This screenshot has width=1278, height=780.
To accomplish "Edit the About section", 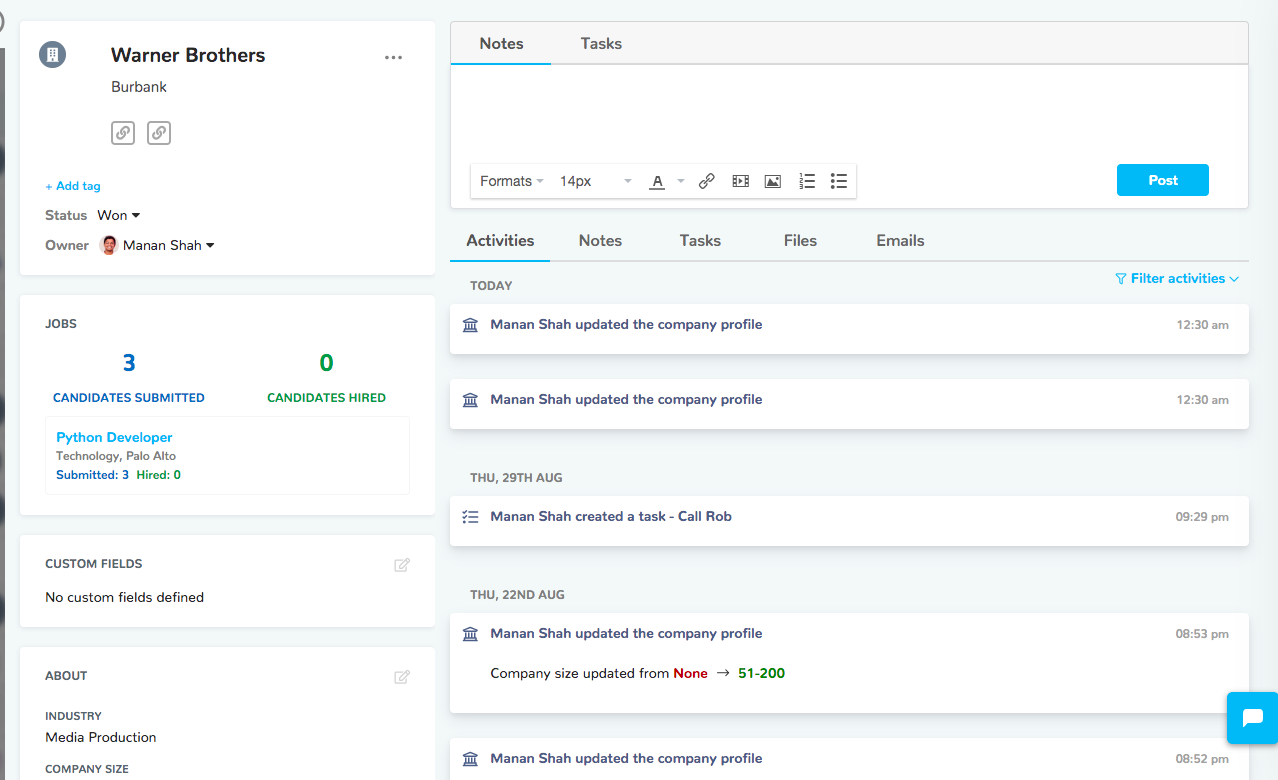I will pyautogui.click(x=402, y=677).
